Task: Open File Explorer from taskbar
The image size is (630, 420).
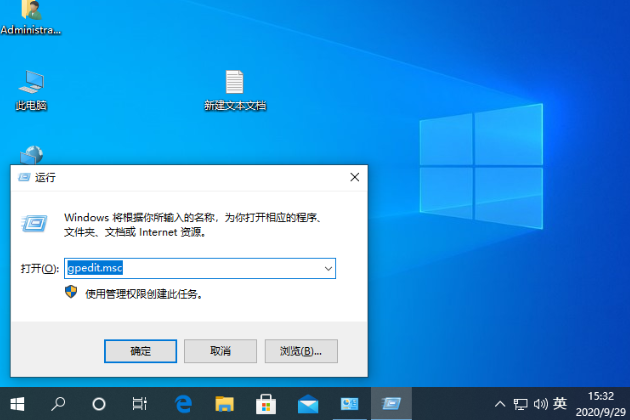Action: pyautogui.click(x=224, y=404)
